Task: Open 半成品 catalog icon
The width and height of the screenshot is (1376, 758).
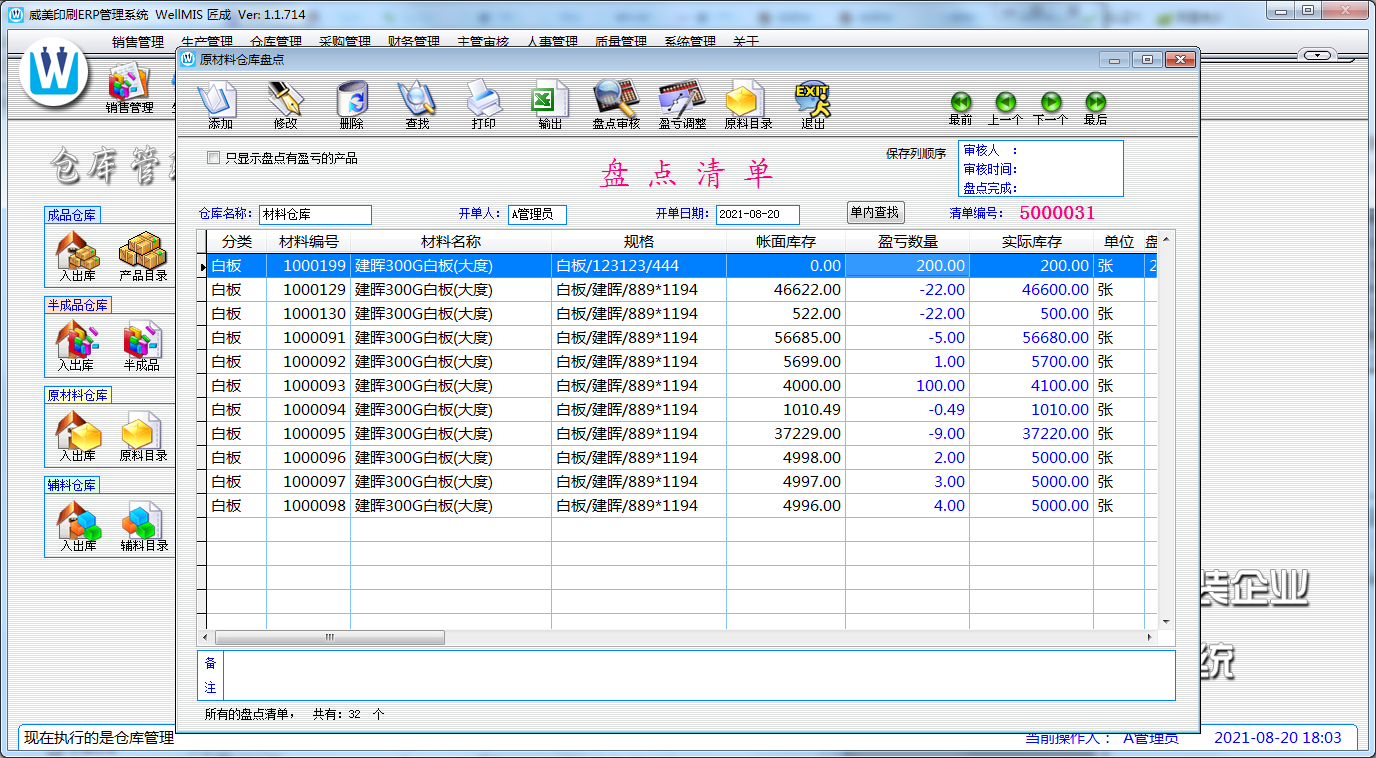Action: 141,347
